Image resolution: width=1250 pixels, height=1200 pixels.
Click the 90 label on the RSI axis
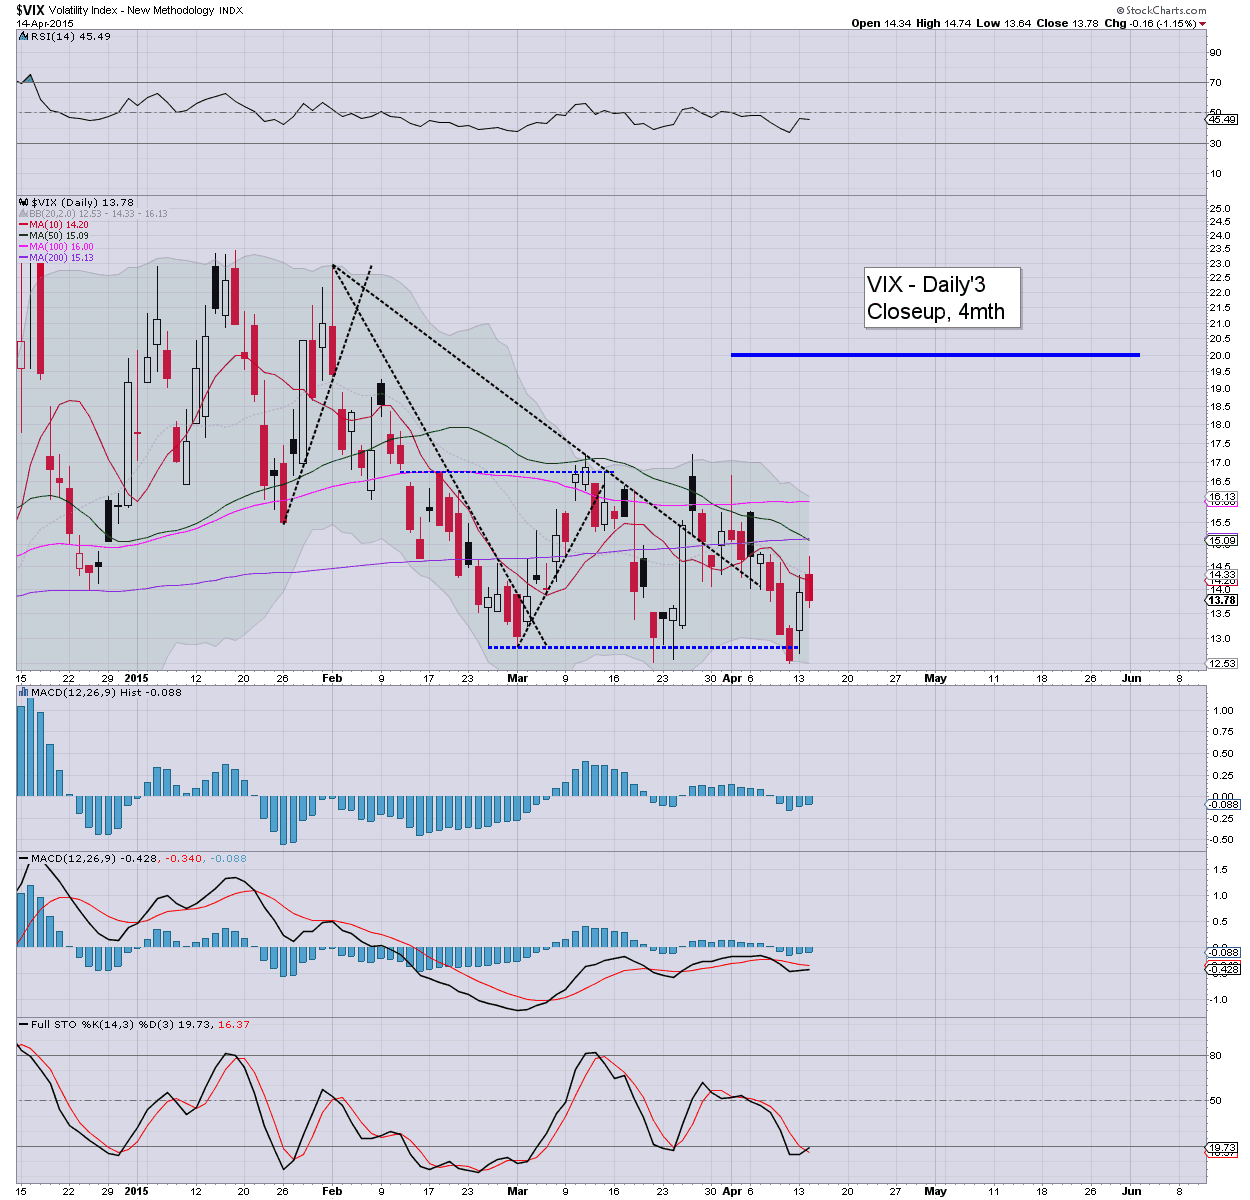(x=1215, y=52)
